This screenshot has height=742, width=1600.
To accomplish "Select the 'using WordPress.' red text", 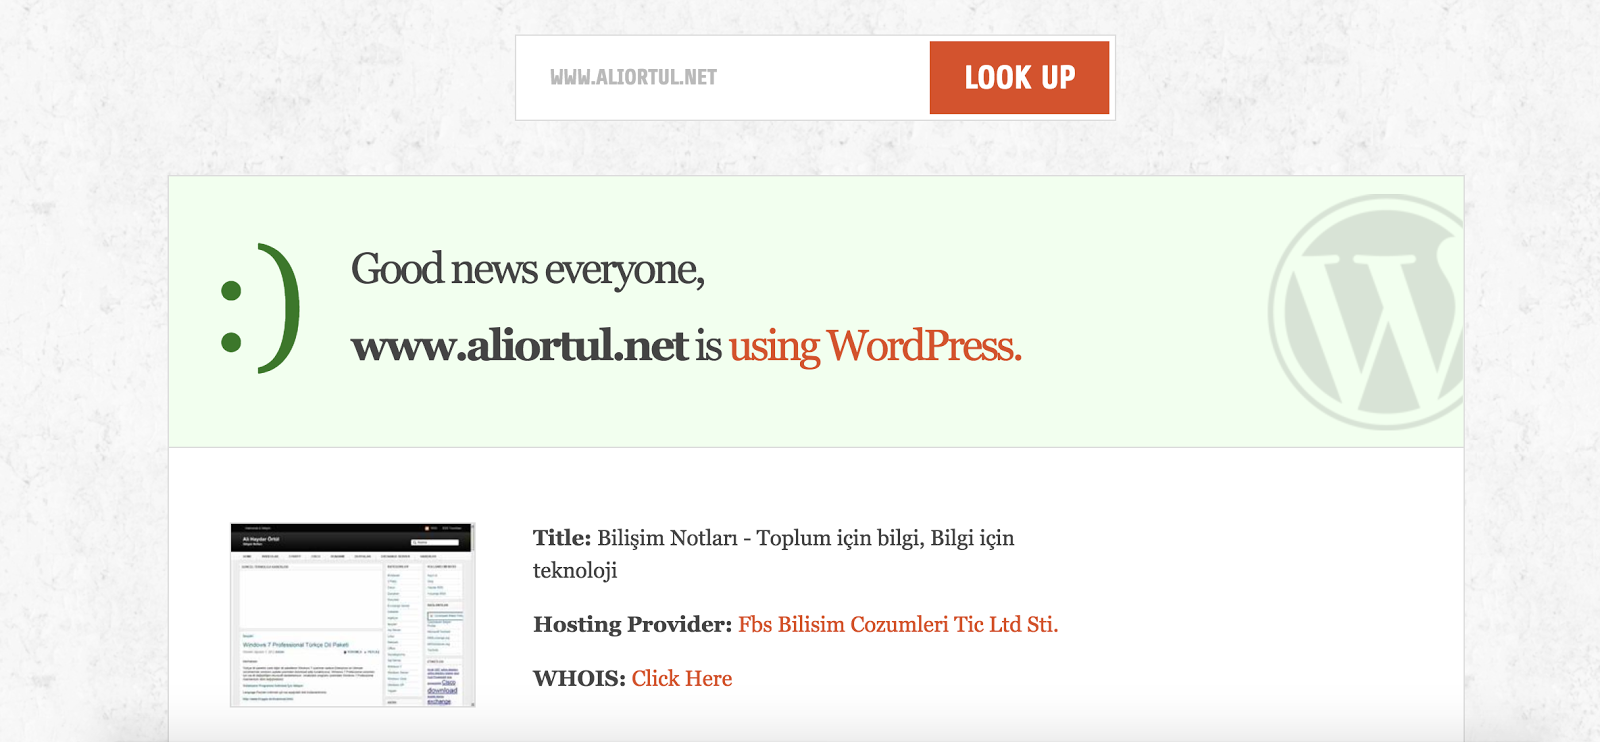I will (x=875, y=347).
